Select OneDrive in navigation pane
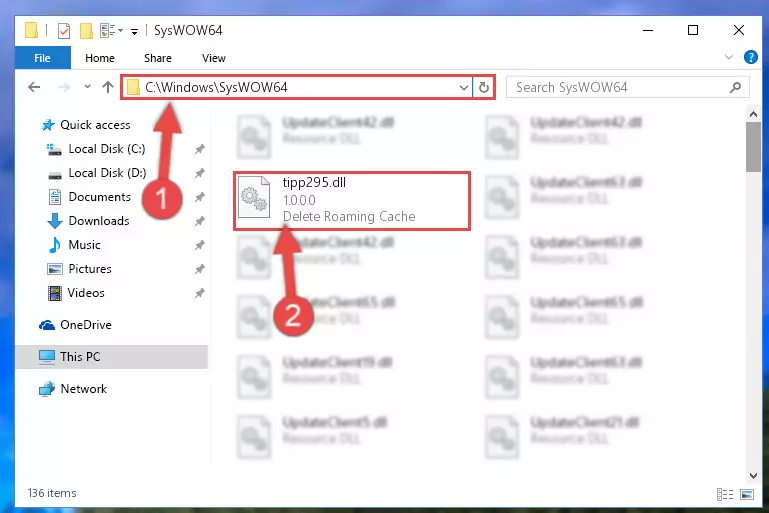This screenshot has height=513, width=769. (x=85, y=325)
